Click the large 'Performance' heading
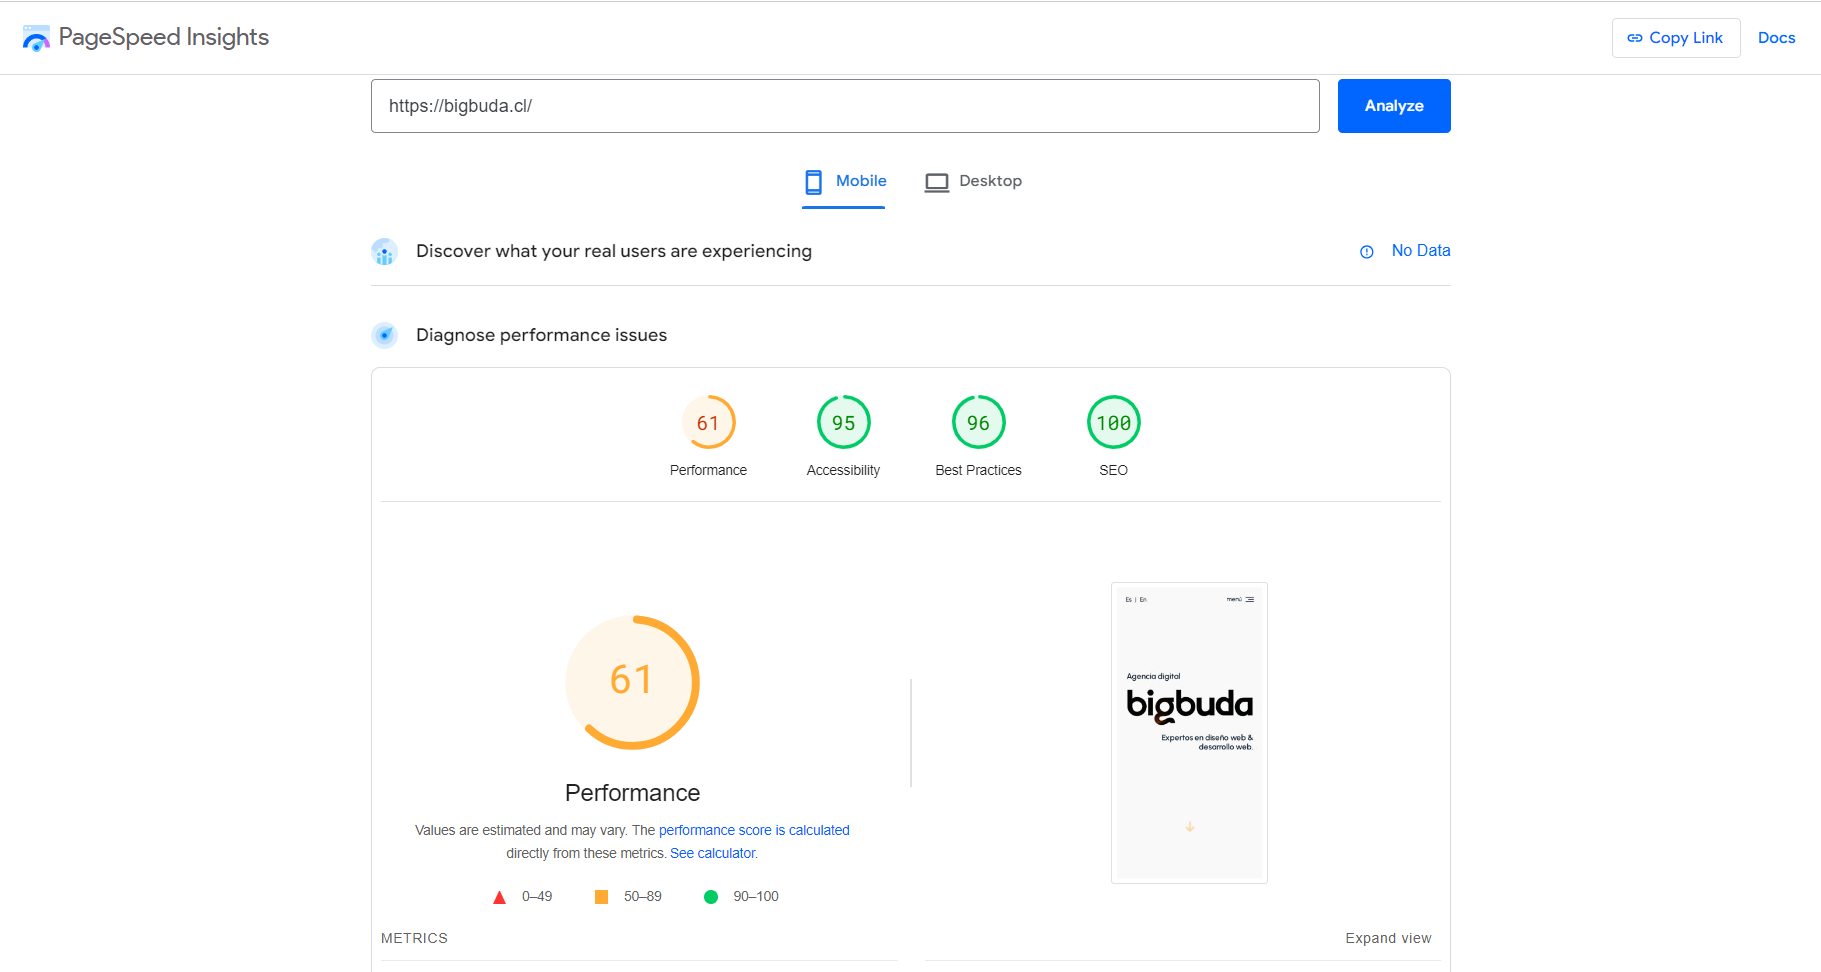 click(633, 793)
